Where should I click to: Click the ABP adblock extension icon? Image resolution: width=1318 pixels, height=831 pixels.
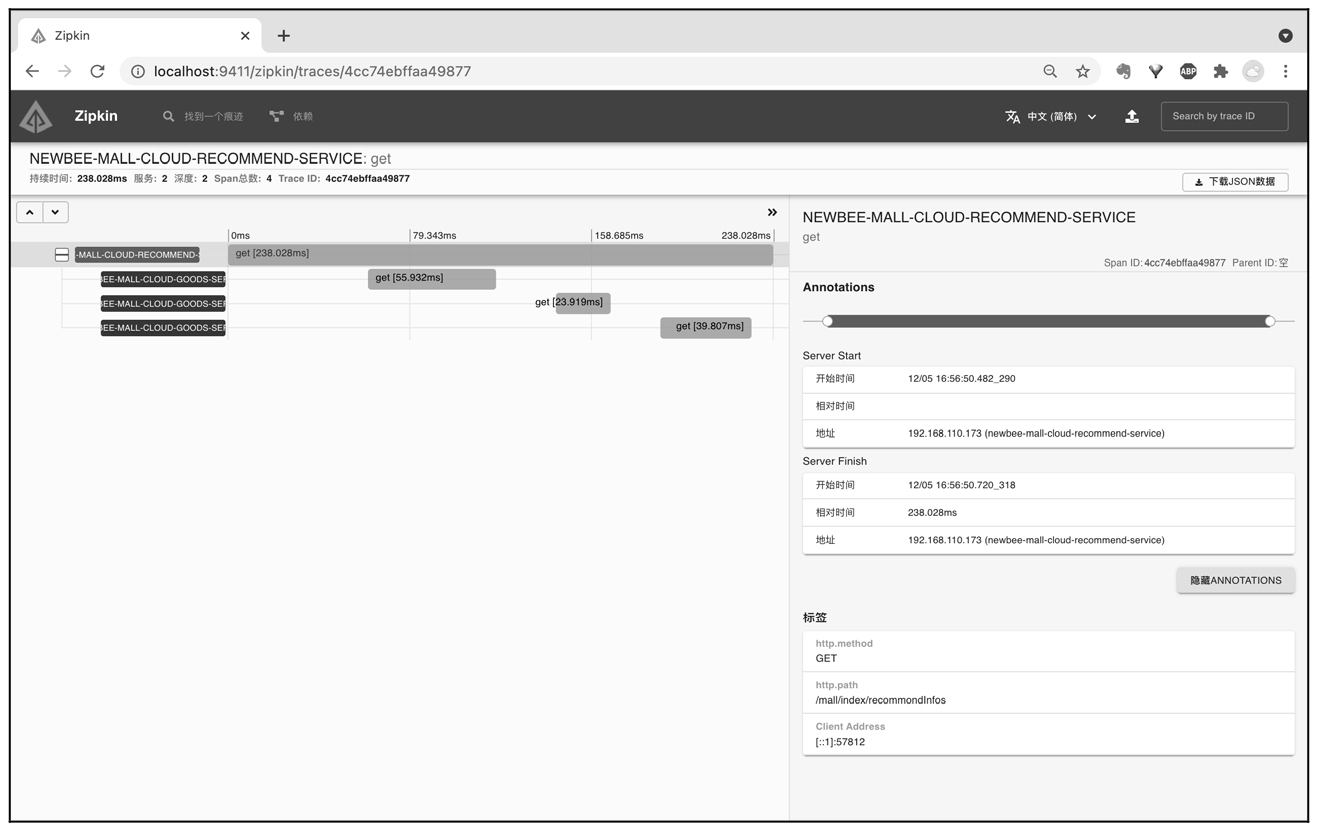[1188, 71]
